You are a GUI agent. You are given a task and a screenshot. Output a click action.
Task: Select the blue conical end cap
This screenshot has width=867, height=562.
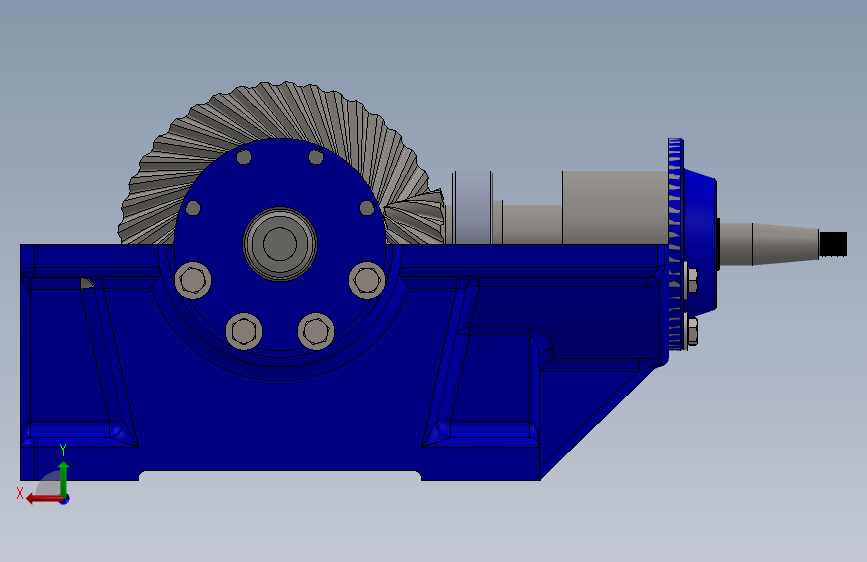click(701, 241)
